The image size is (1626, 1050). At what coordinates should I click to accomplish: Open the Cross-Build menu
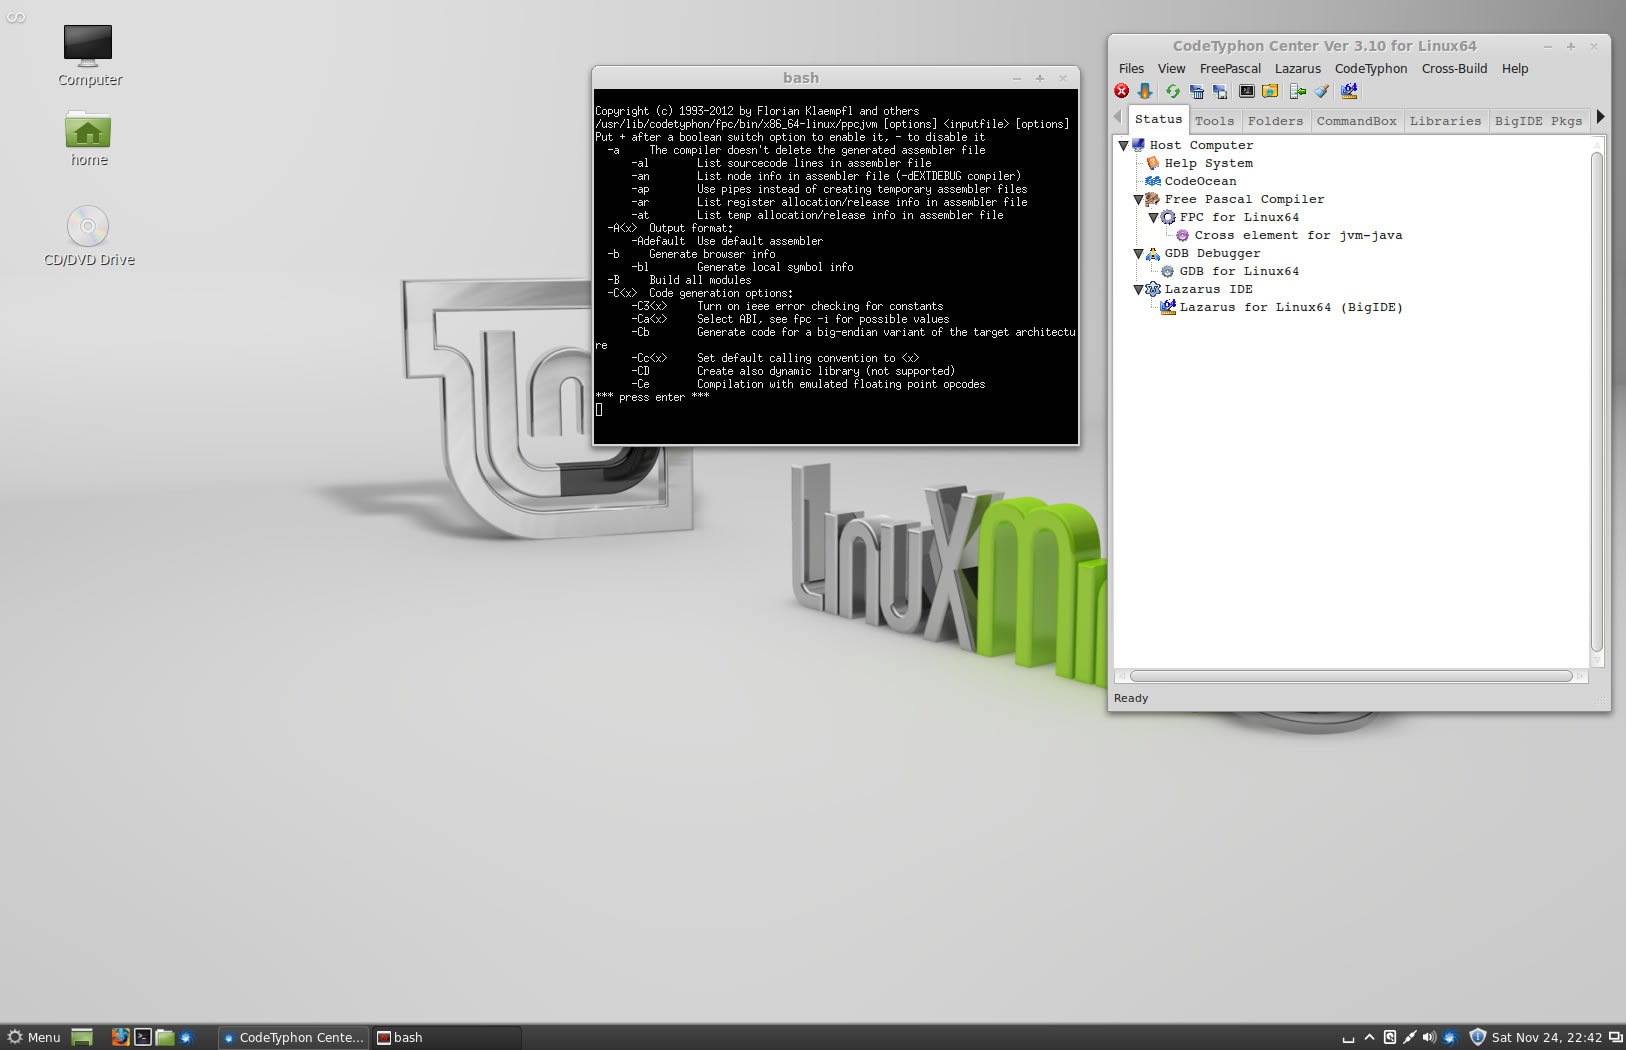[1454, 69]
